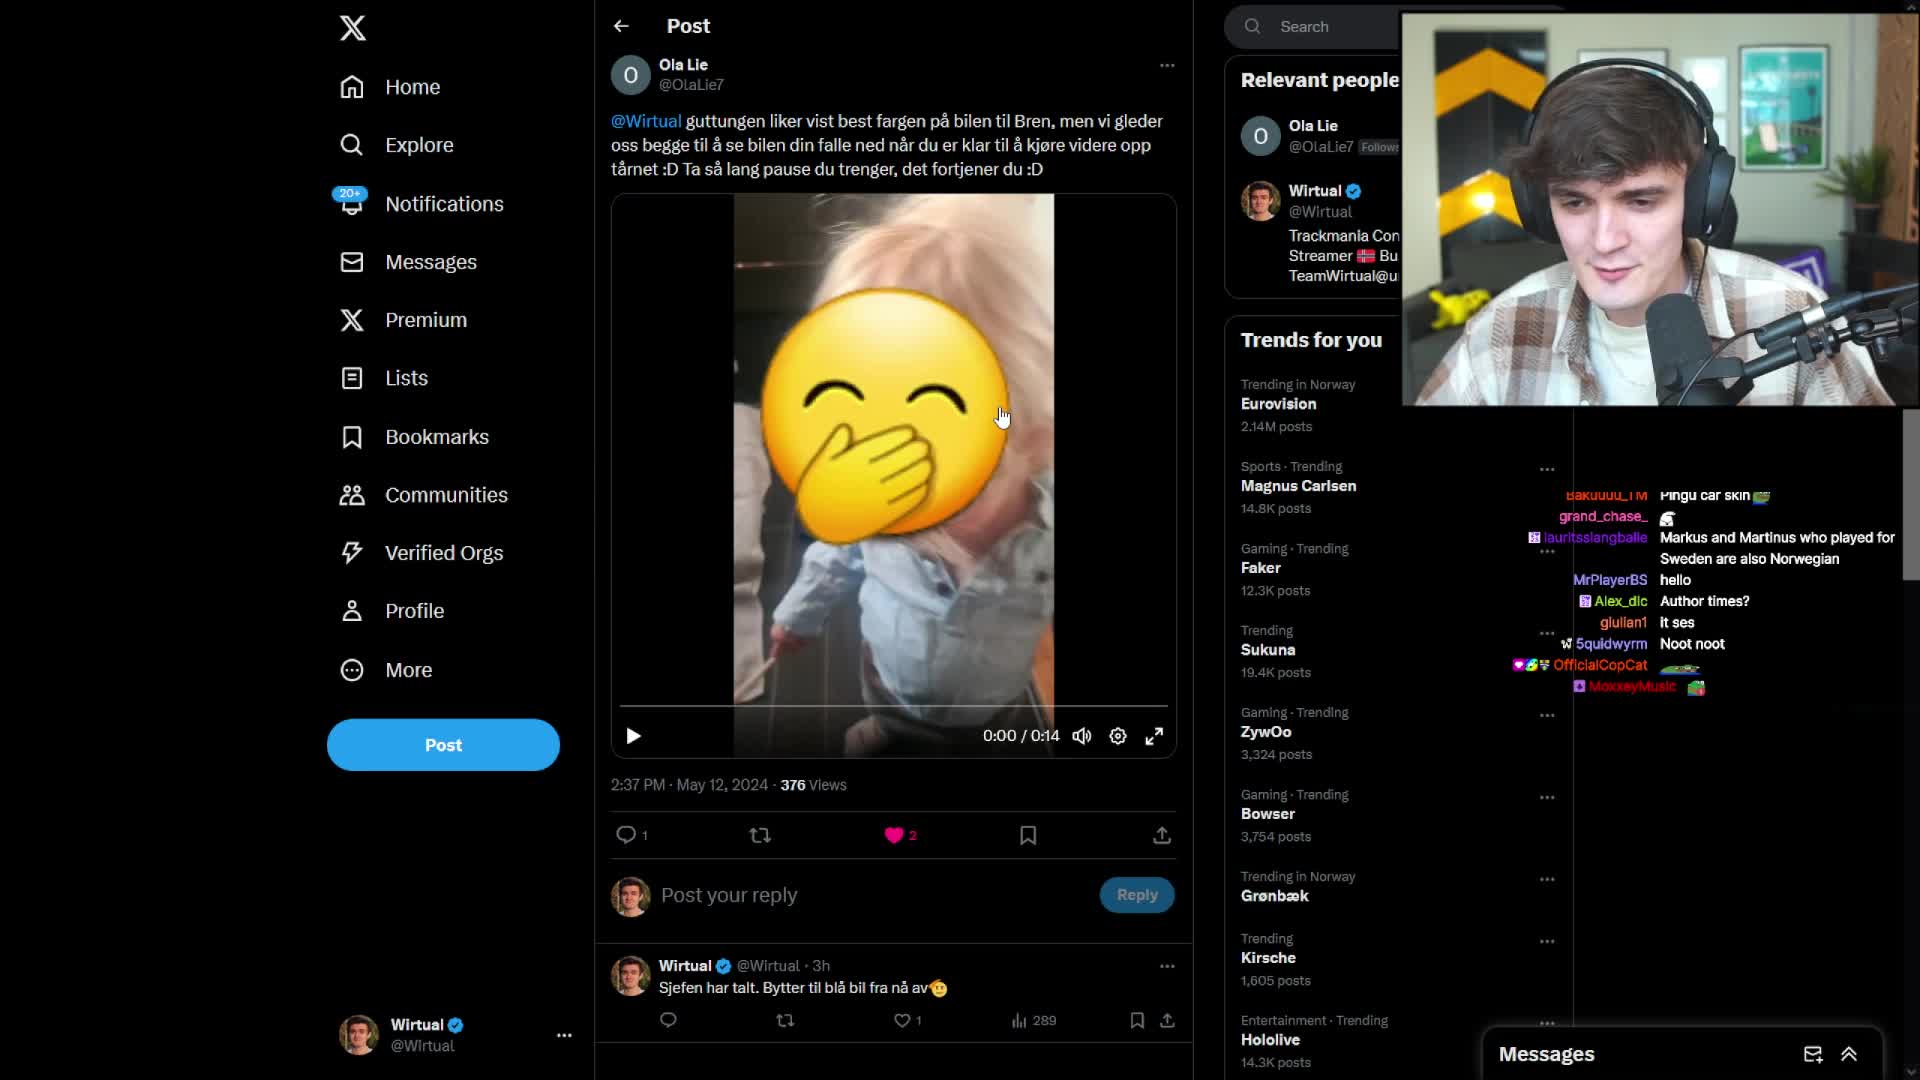Open Ola Lie author name on post
The image size is (1920, 1080).
[x=683, y=65]
